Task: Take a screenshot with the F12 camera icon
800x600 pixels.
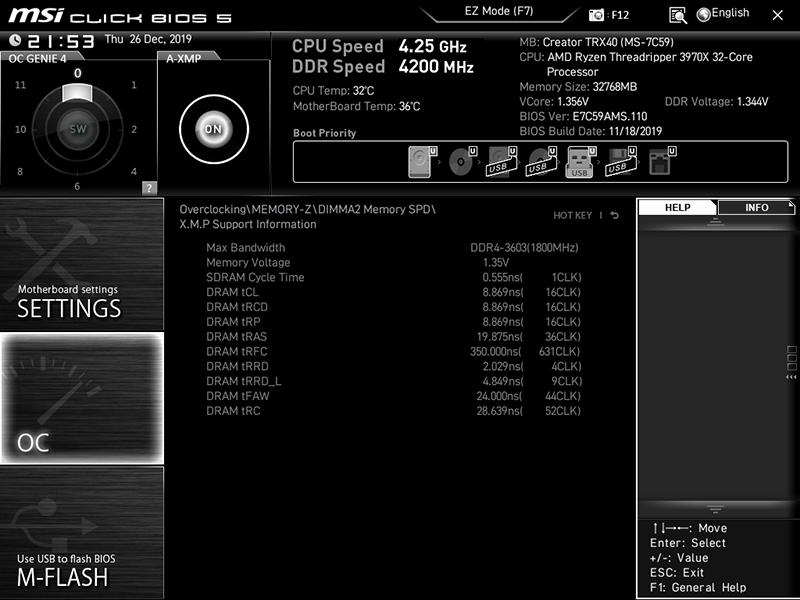Action: click(x=596, y=15)
